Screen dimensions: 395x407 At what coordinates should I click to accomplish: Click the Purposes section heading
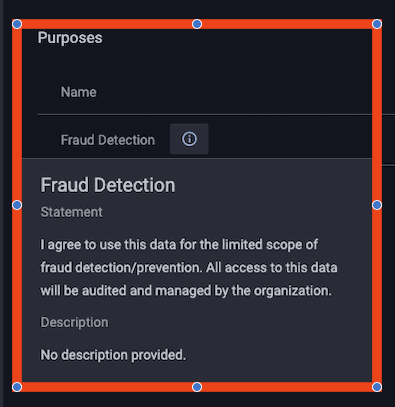click(70, 38)
